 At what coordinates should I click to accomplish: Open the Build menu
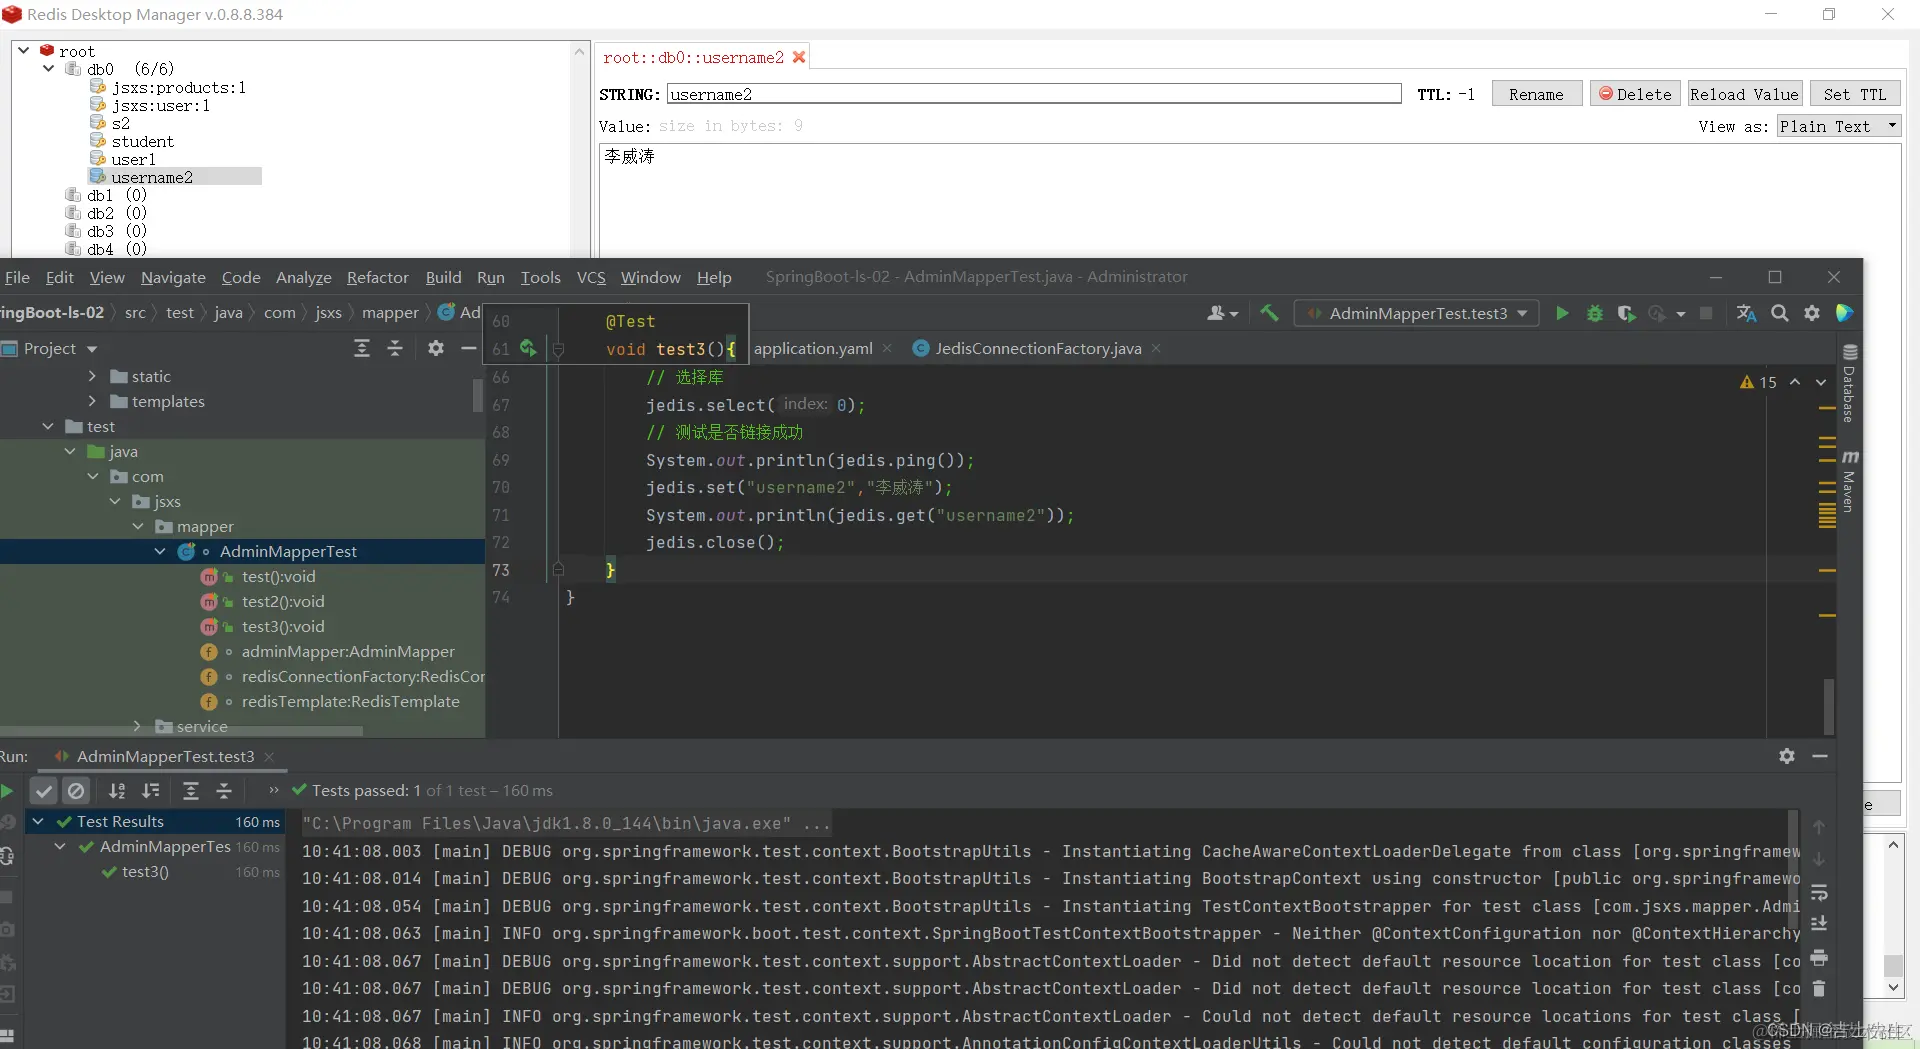(443, 277)
